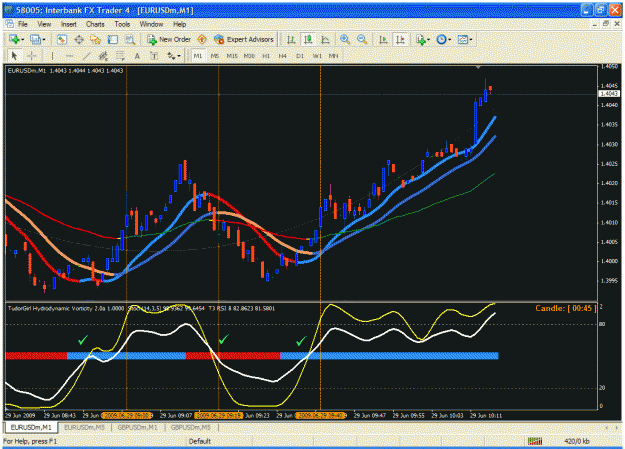
Task: Open the MetaEditor diamond icon
Action: coord(202,39)
